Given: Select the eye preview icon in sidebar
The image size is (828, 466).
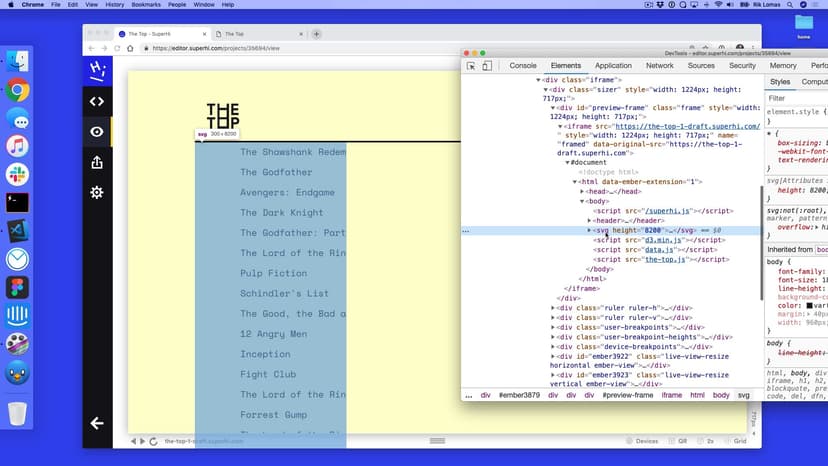Looking at the screenshot, I should tap(97, 131).
